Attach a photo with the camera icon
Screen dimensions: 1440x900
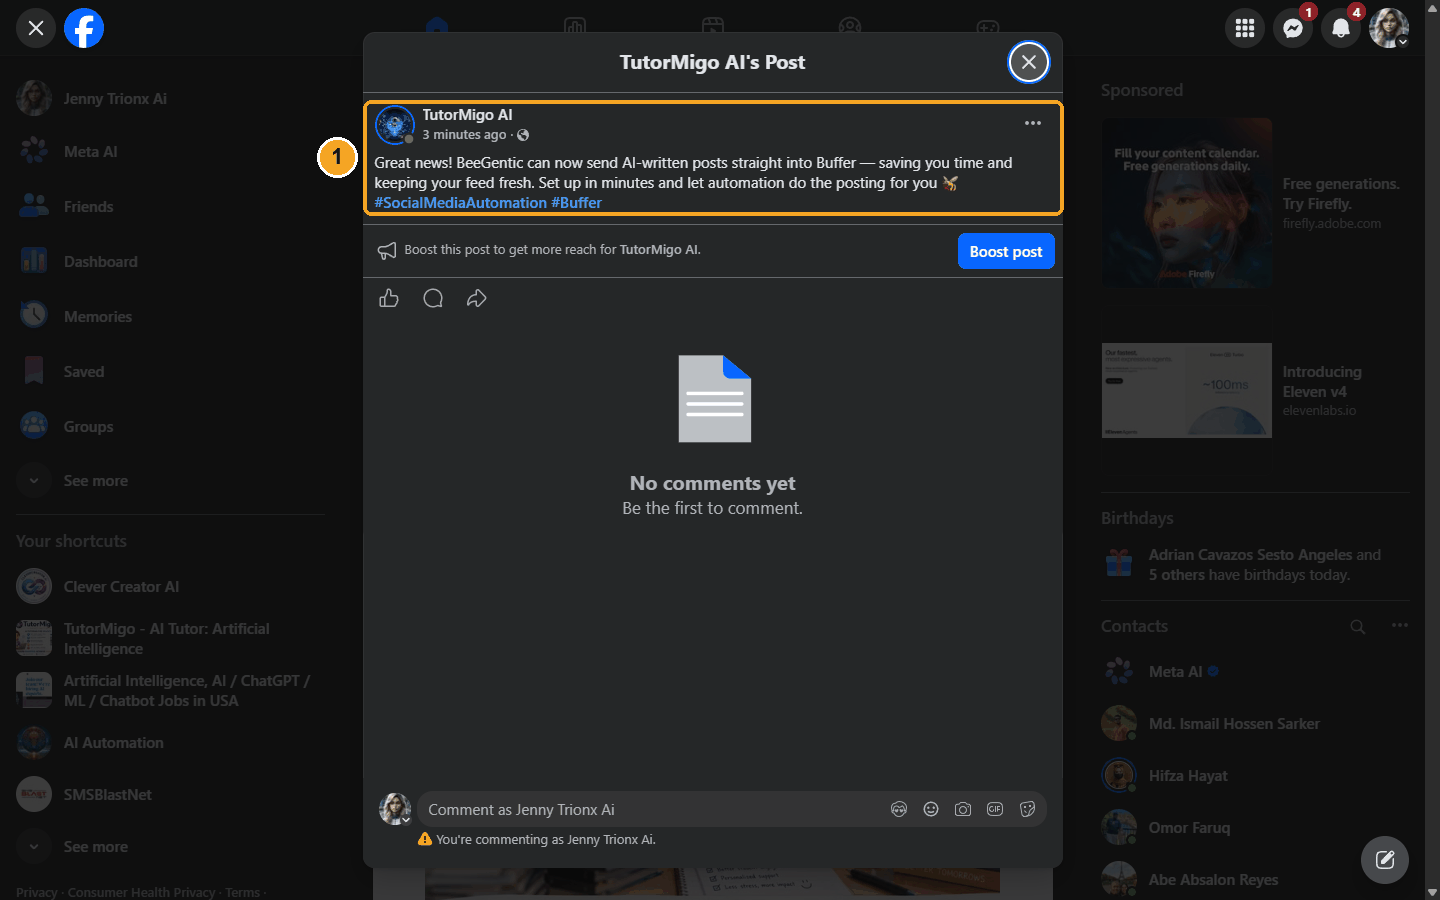pos(963,809)
